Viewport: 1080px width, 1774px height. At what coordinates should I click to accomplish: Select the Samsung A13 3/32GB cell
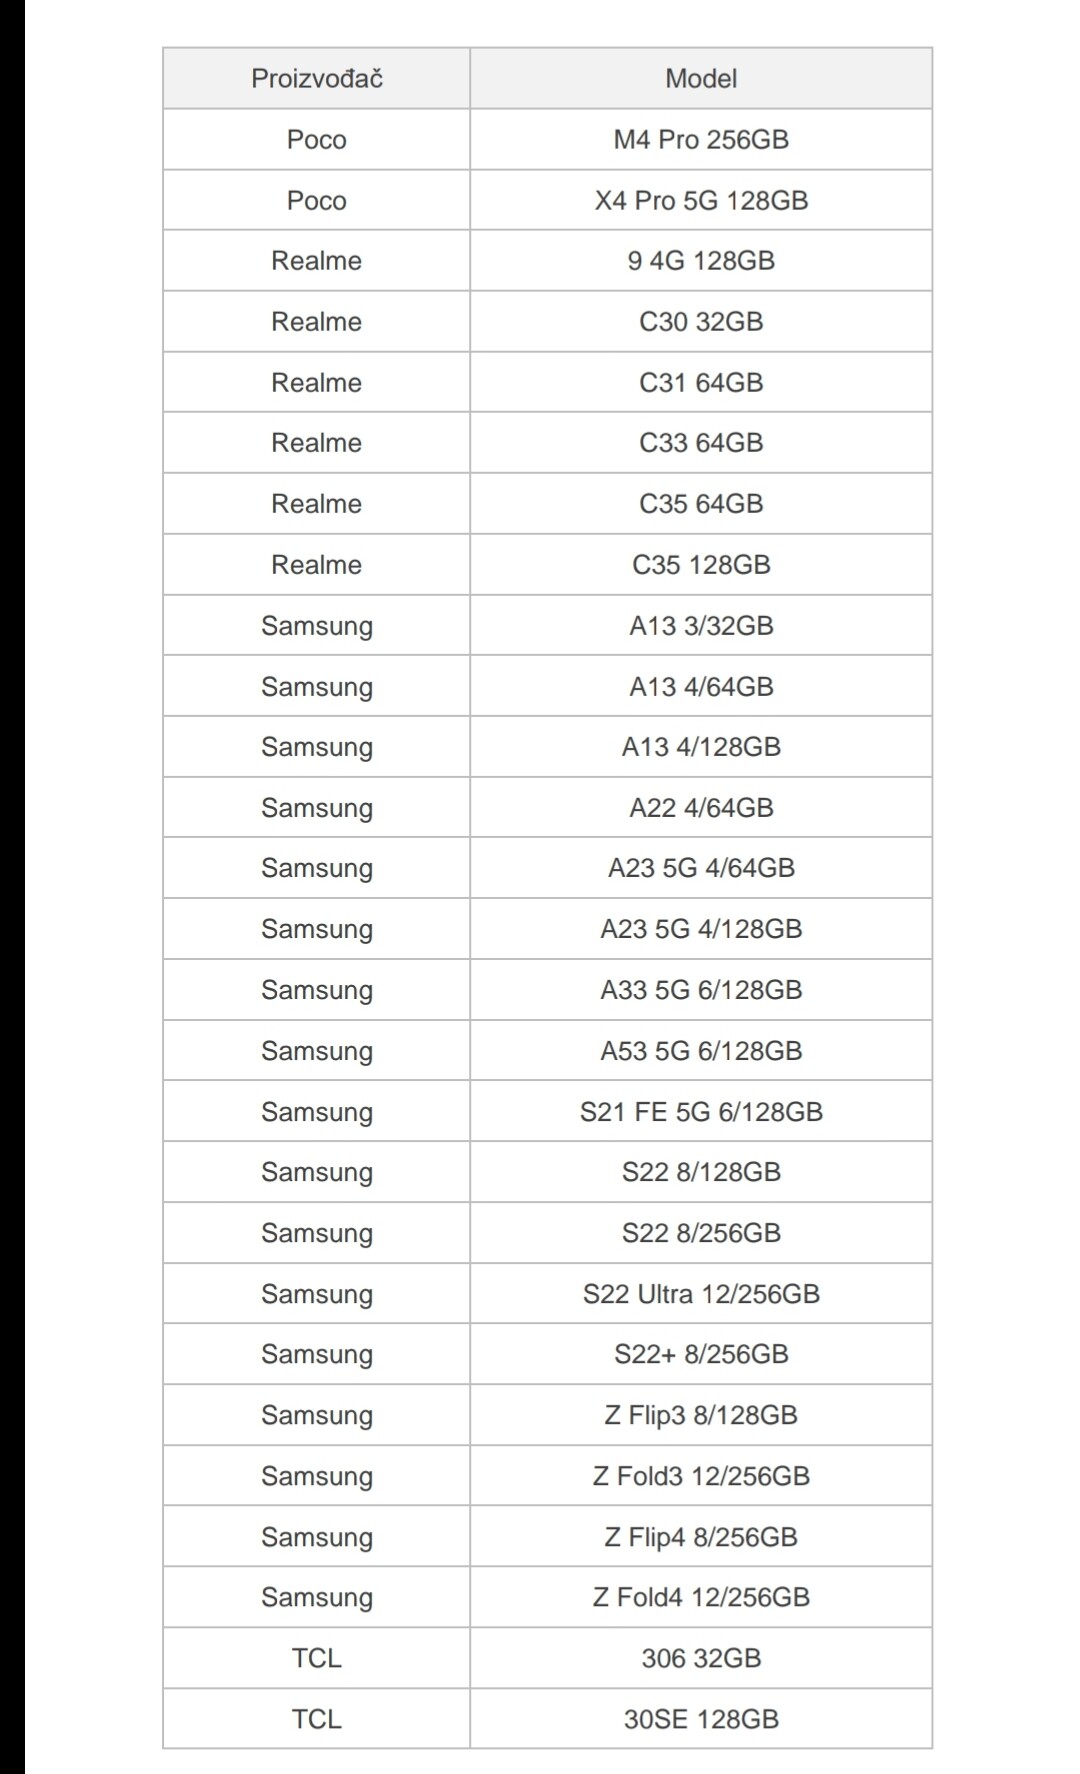[701, 626]
